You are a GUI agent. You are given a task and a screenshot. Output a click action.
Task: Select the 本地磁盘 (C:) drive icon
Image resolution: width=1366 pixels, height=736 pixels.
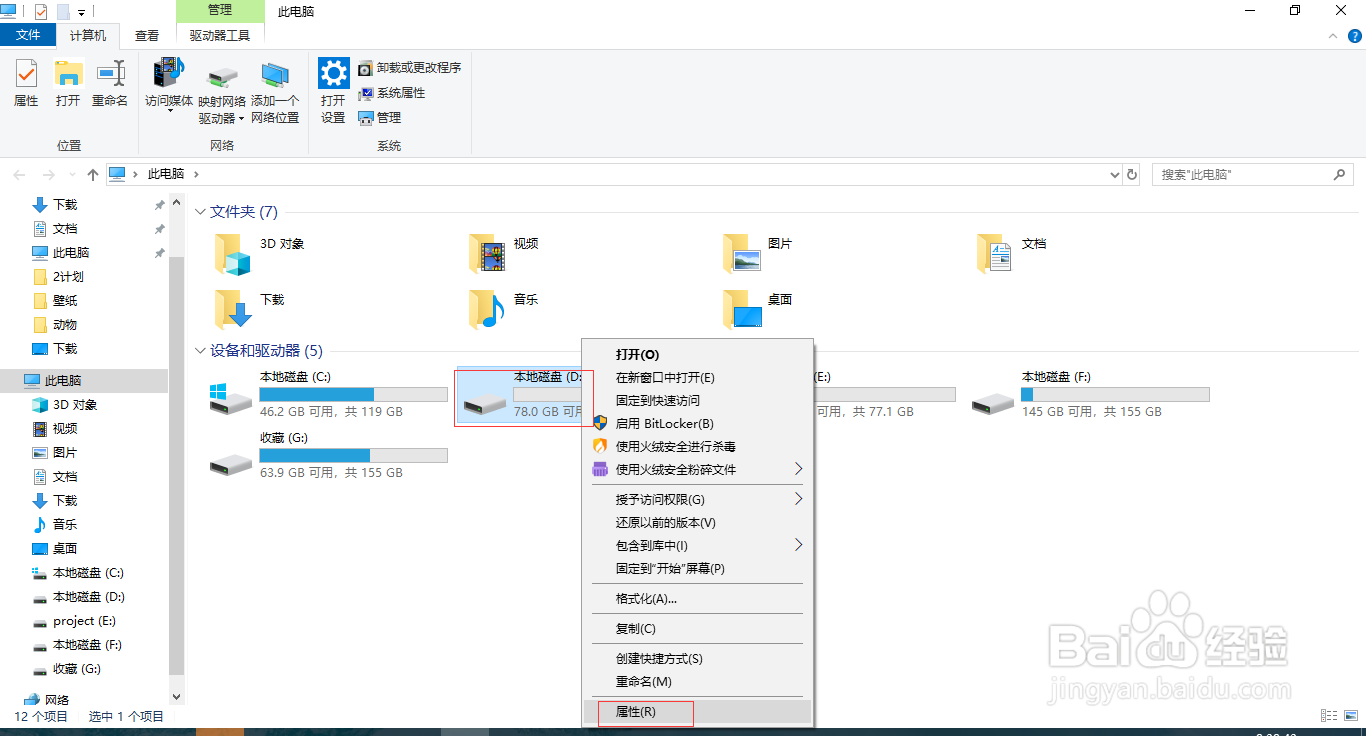231,398
